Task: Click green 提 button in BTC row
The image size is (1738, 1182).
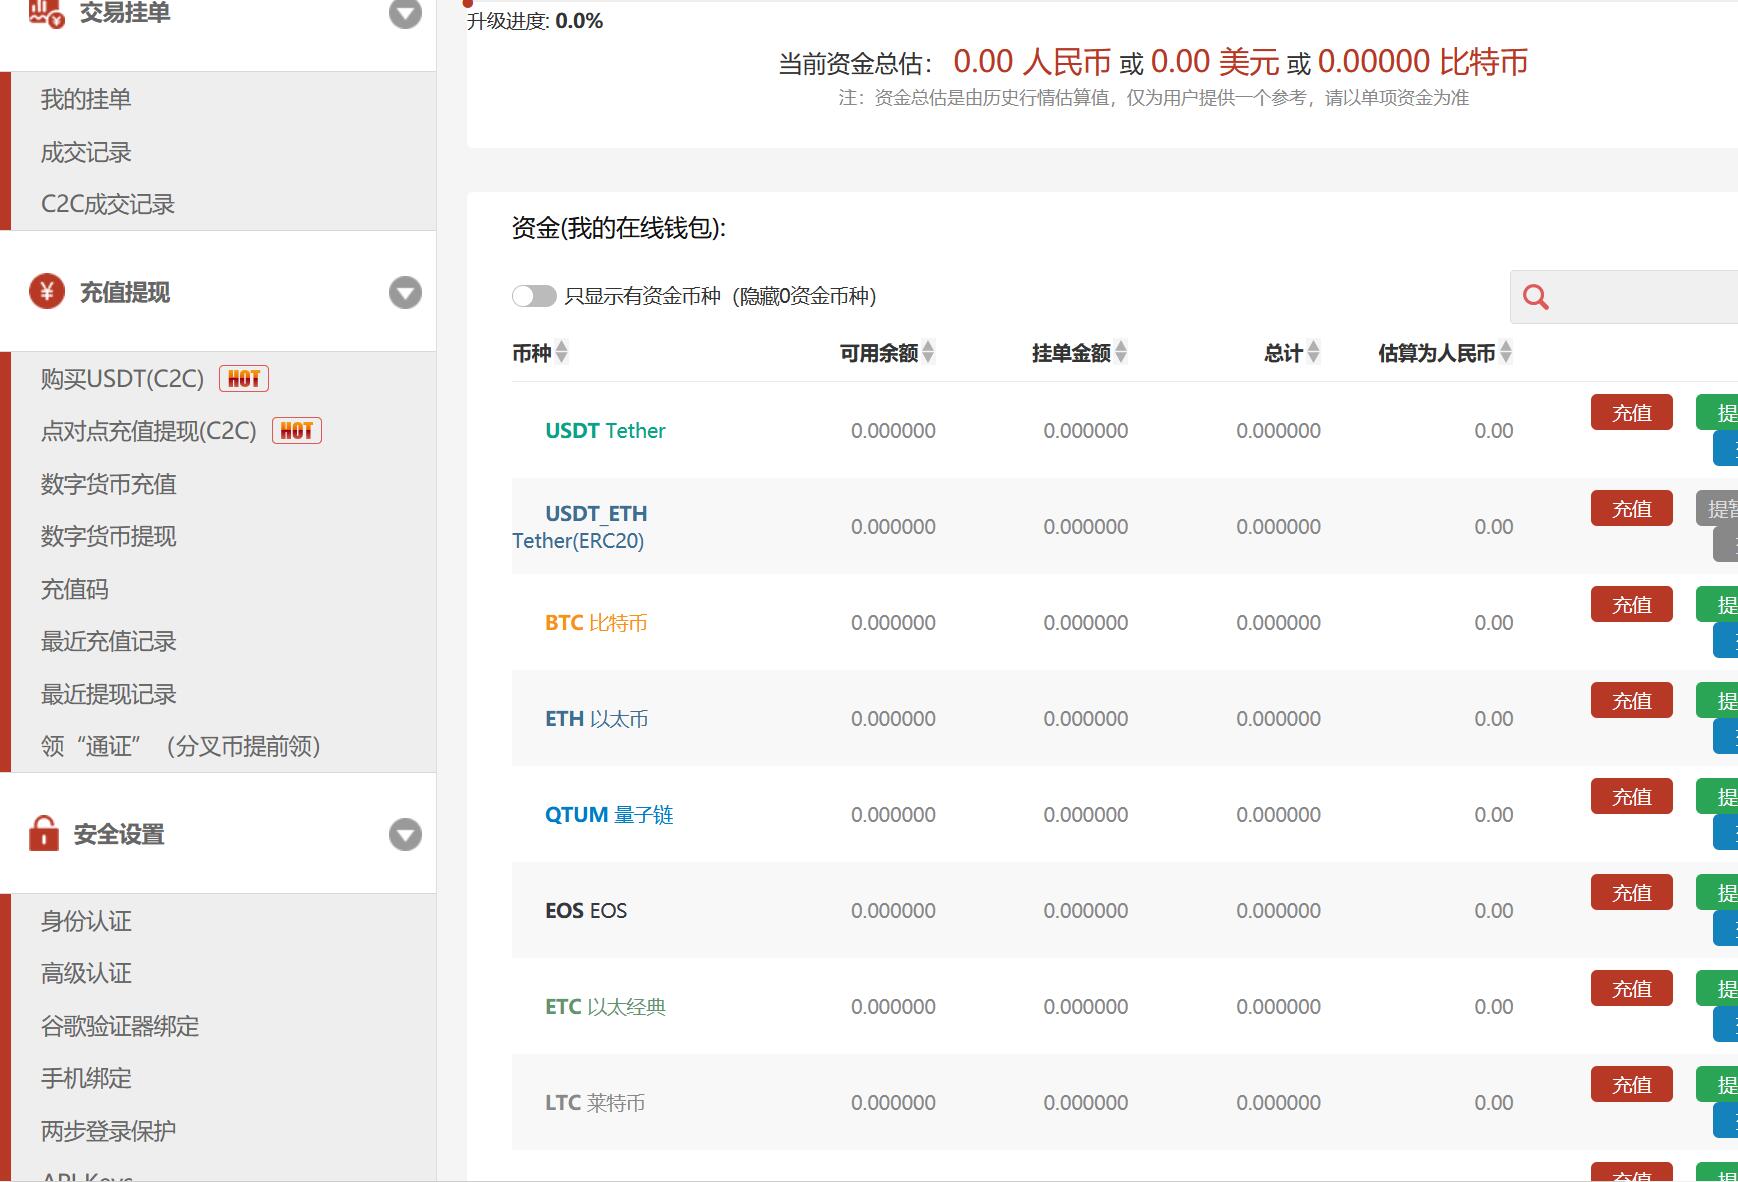Action: click(x=1717, y=605)
